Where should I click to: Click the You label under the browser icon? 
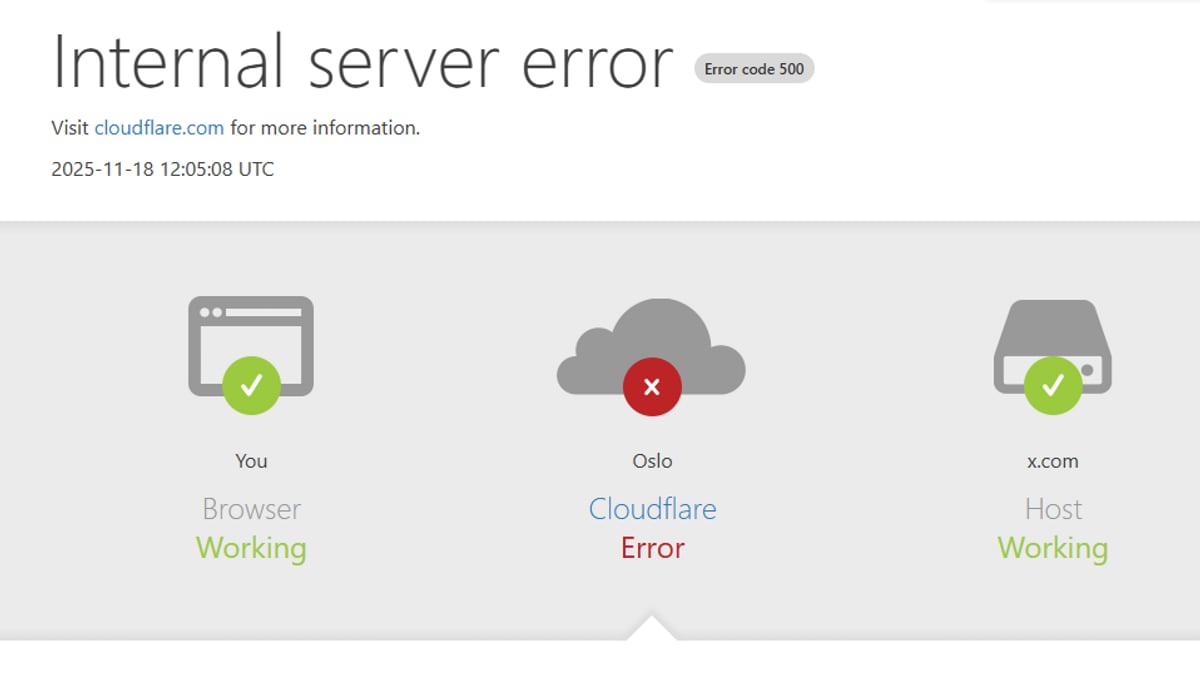click(x=251, y=461)
